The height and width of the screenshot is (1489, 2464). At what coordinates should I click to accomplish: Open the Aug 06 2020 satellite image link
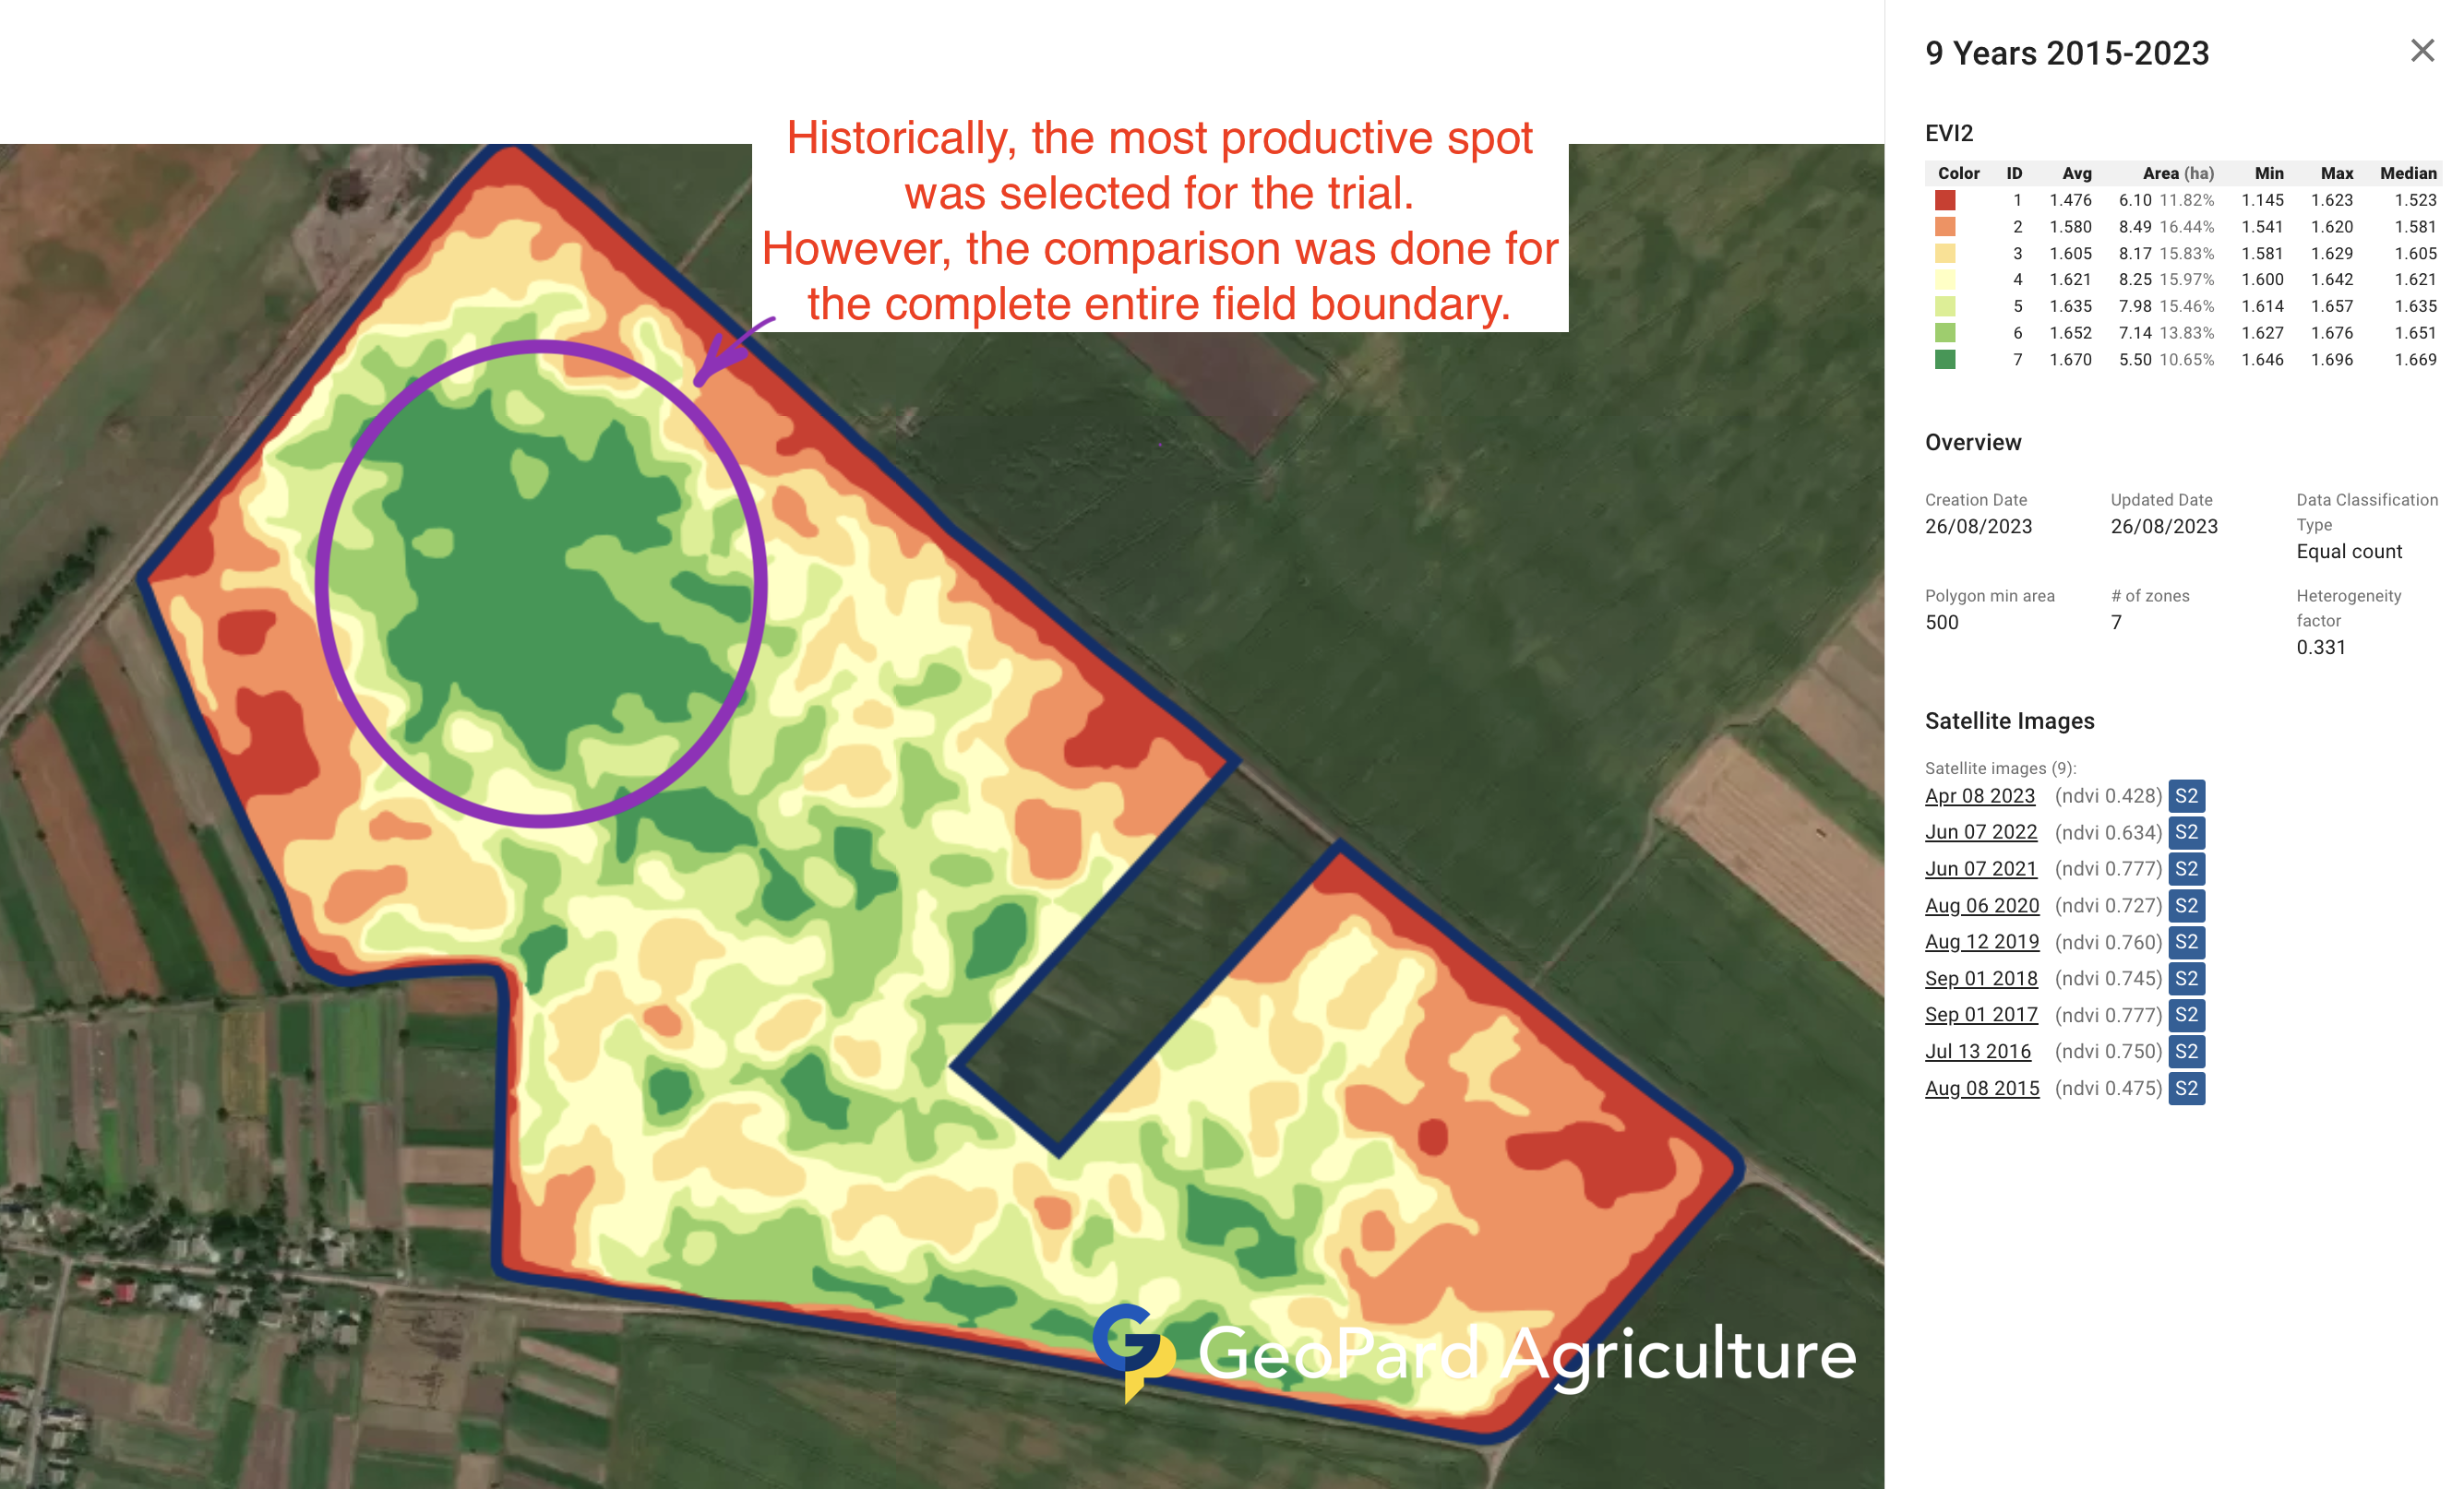tap(1981, 905)
